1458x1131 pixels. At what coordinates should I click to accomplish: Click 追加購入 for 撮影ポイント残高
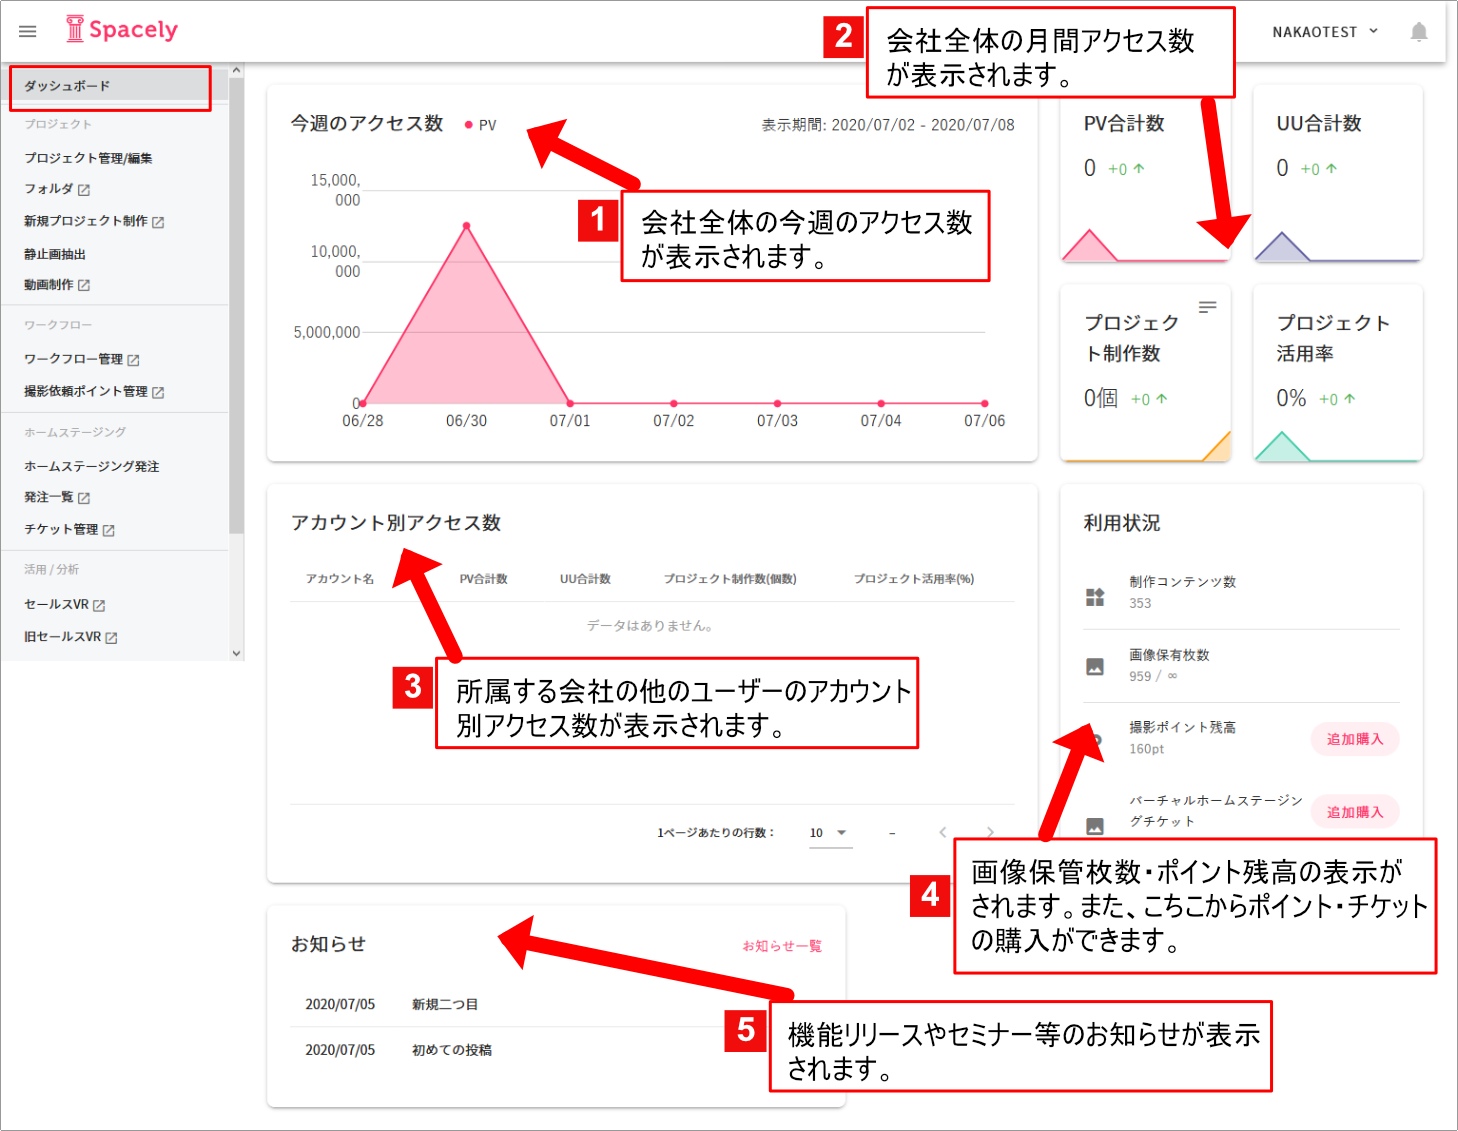point(1355,739)
